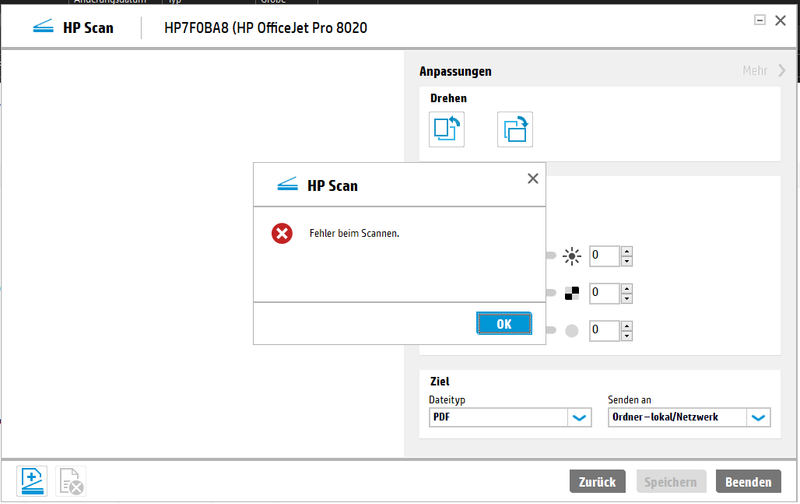Decrease the contrast value stepper
Image resolution: width=800 pixels, height=504 pixels.
[x=627, y=298]
